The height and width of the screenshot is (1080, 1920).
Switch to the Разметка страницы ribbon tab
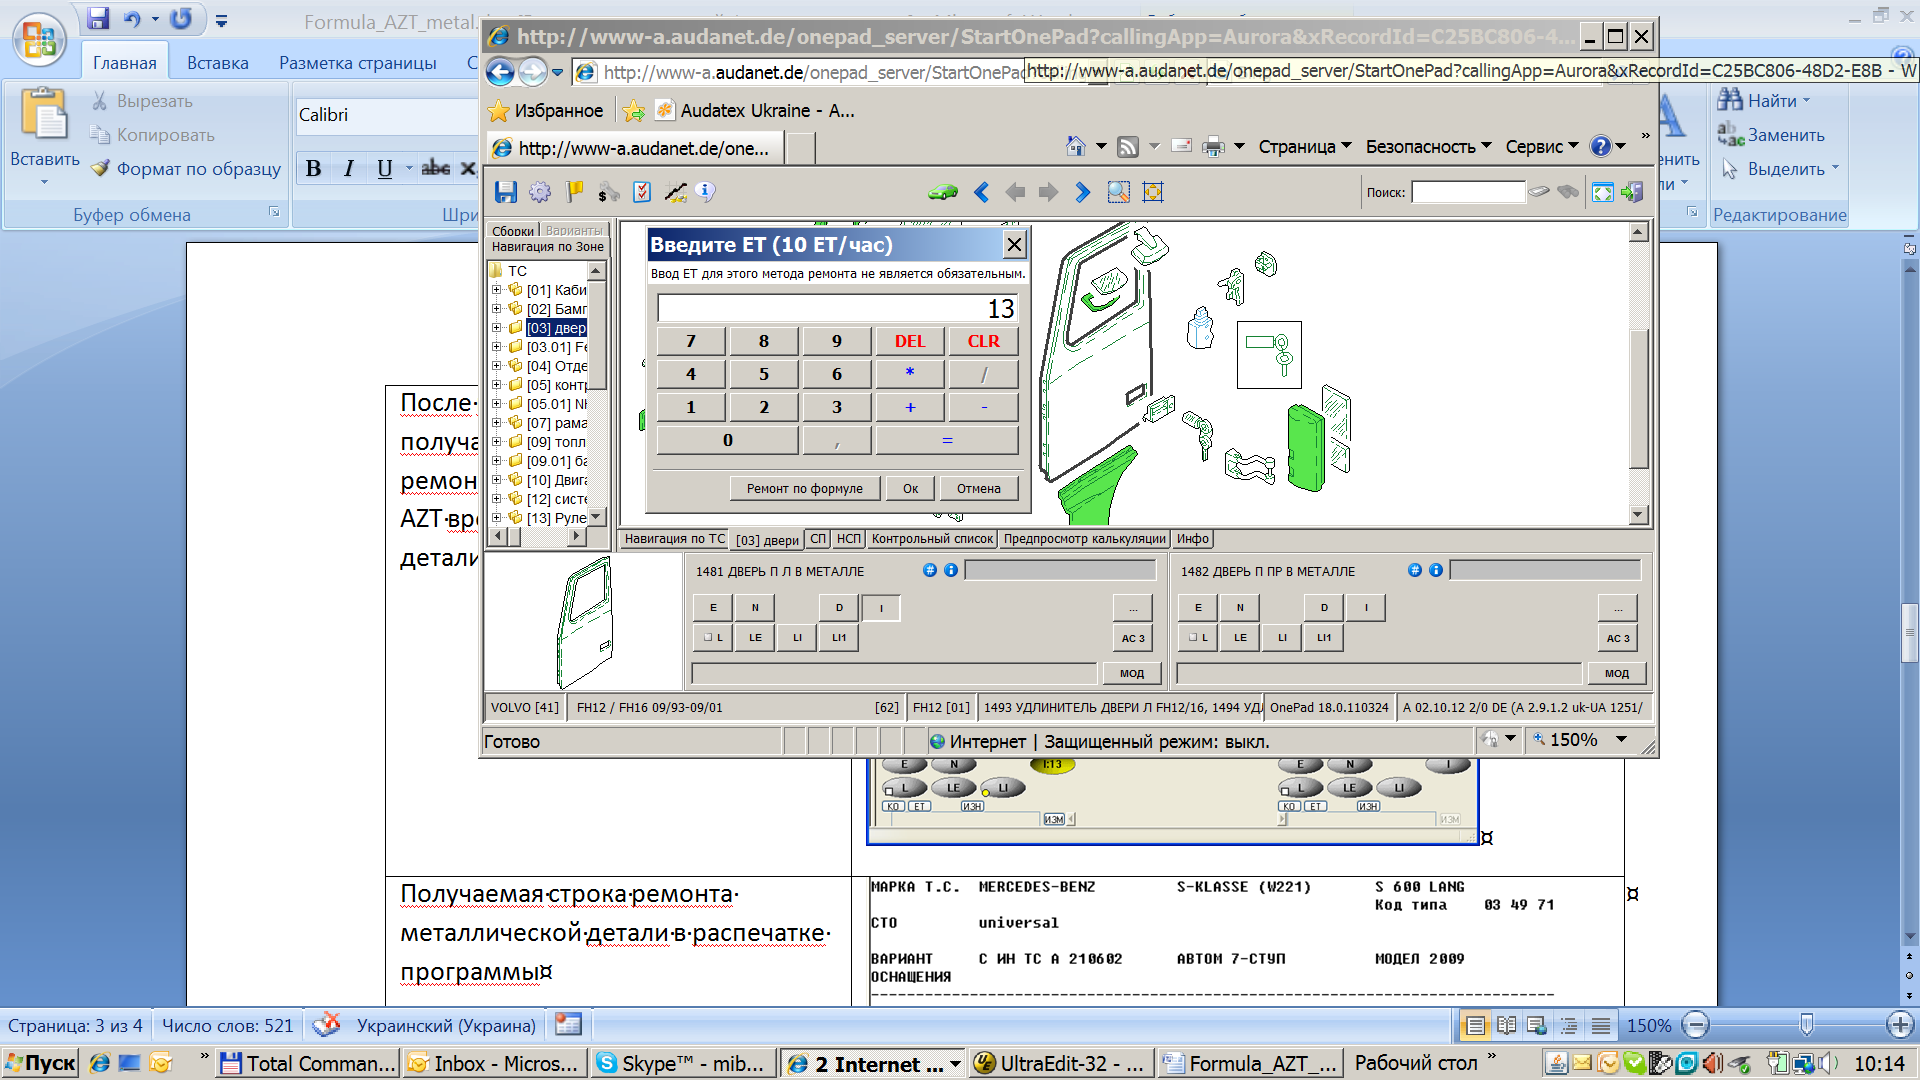point(358,63)
